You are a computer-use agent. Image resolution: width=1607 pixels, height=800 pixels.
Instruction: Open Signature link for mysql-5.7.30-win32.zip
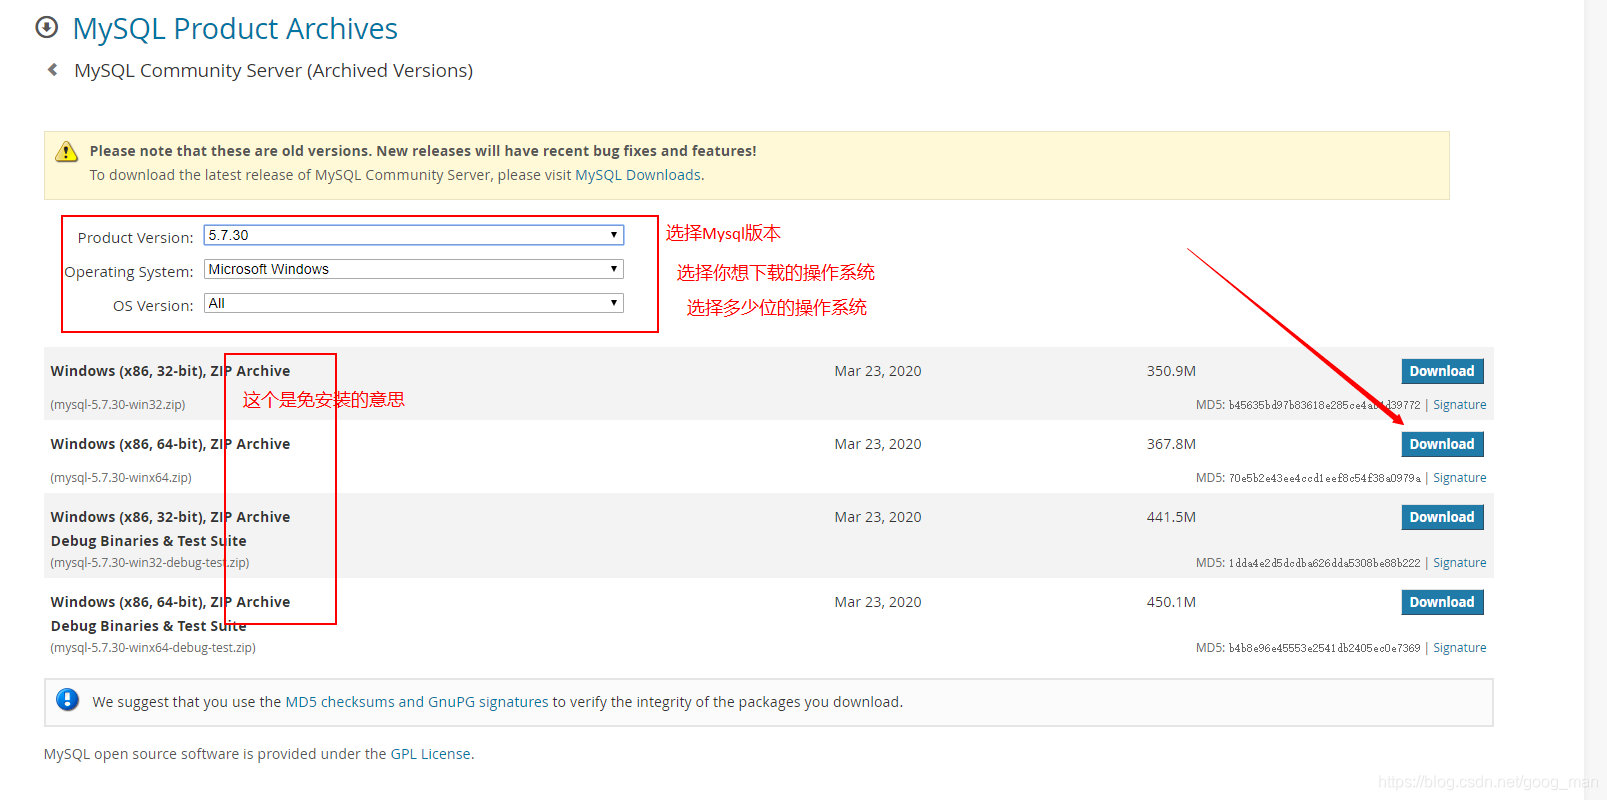[1459, 405]
